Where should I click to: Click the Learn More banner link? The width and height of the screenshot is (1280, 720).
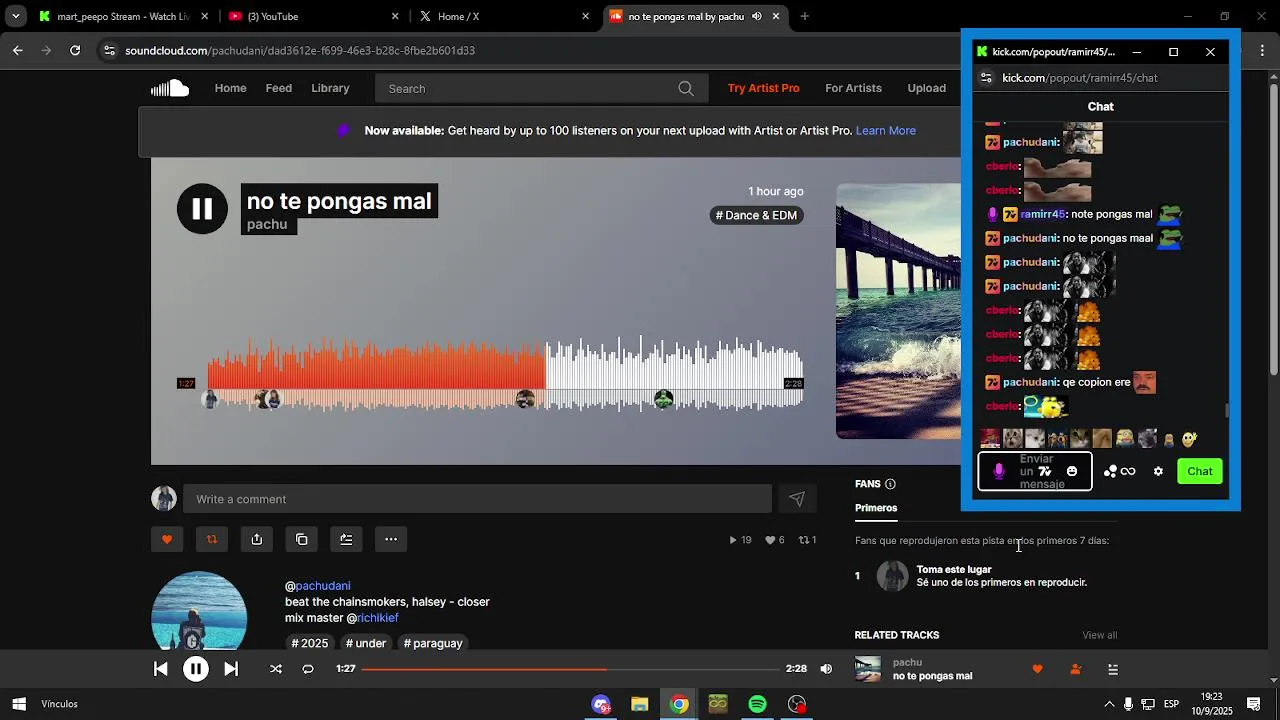click(885, 130)
